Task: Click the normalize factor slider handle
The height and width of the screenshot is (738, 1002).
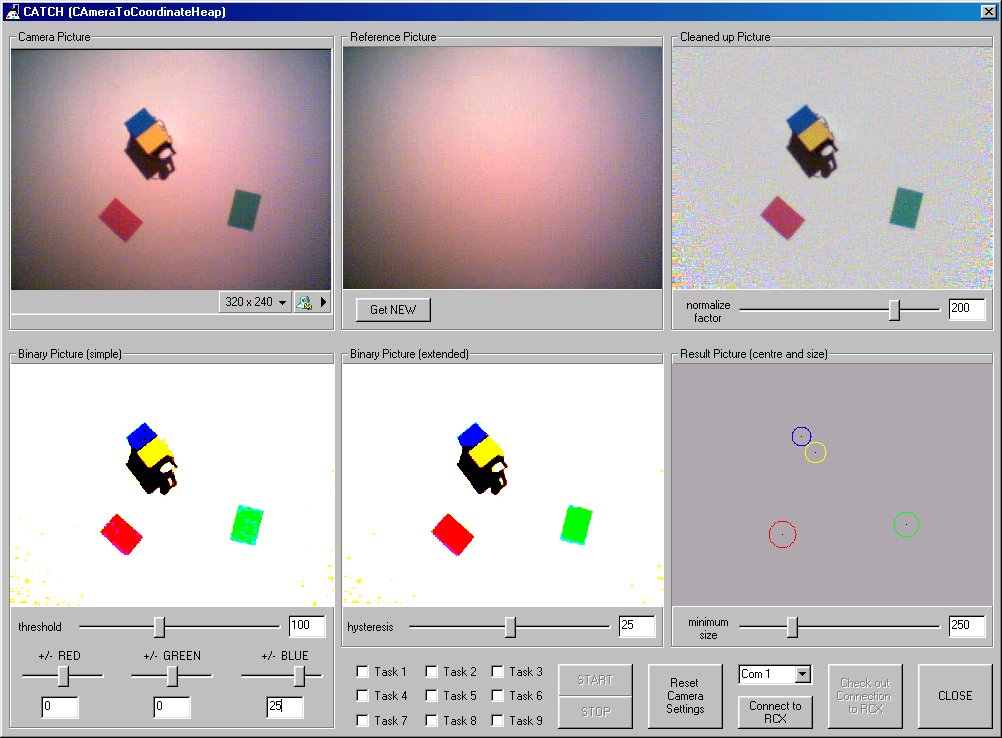Action: (895, 310)
